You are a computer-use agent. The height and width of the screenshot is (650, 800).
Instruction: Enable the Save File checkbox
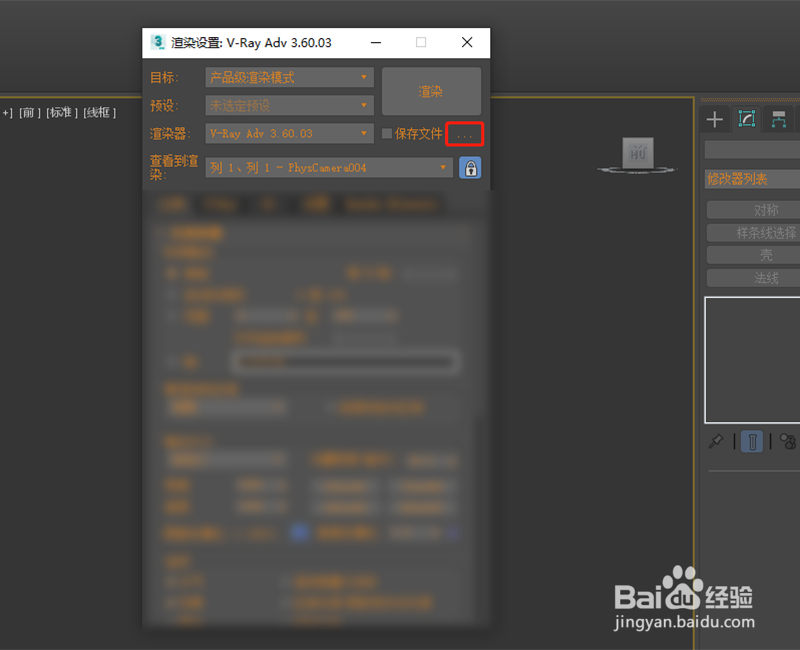pyautogui.click(x=387, y=134)
